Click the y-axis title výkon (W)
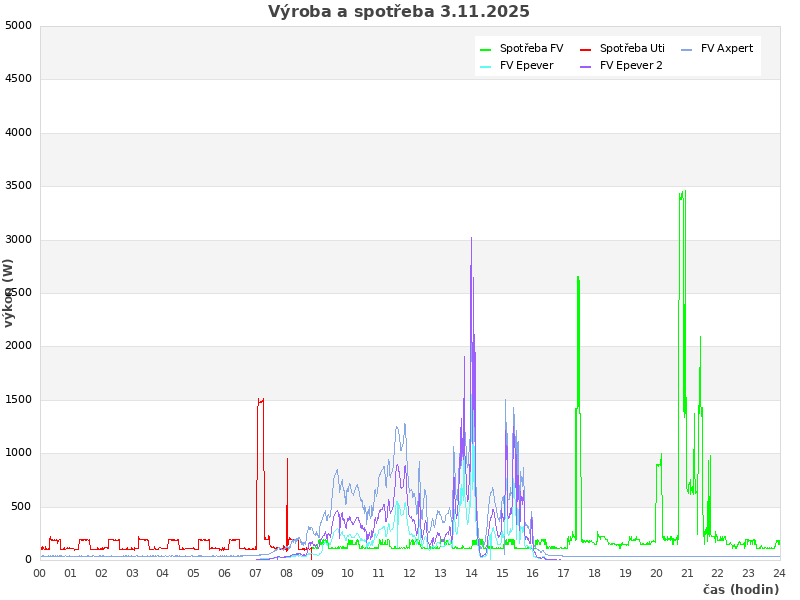The image size is (800, 600). (x=9, y=292)
